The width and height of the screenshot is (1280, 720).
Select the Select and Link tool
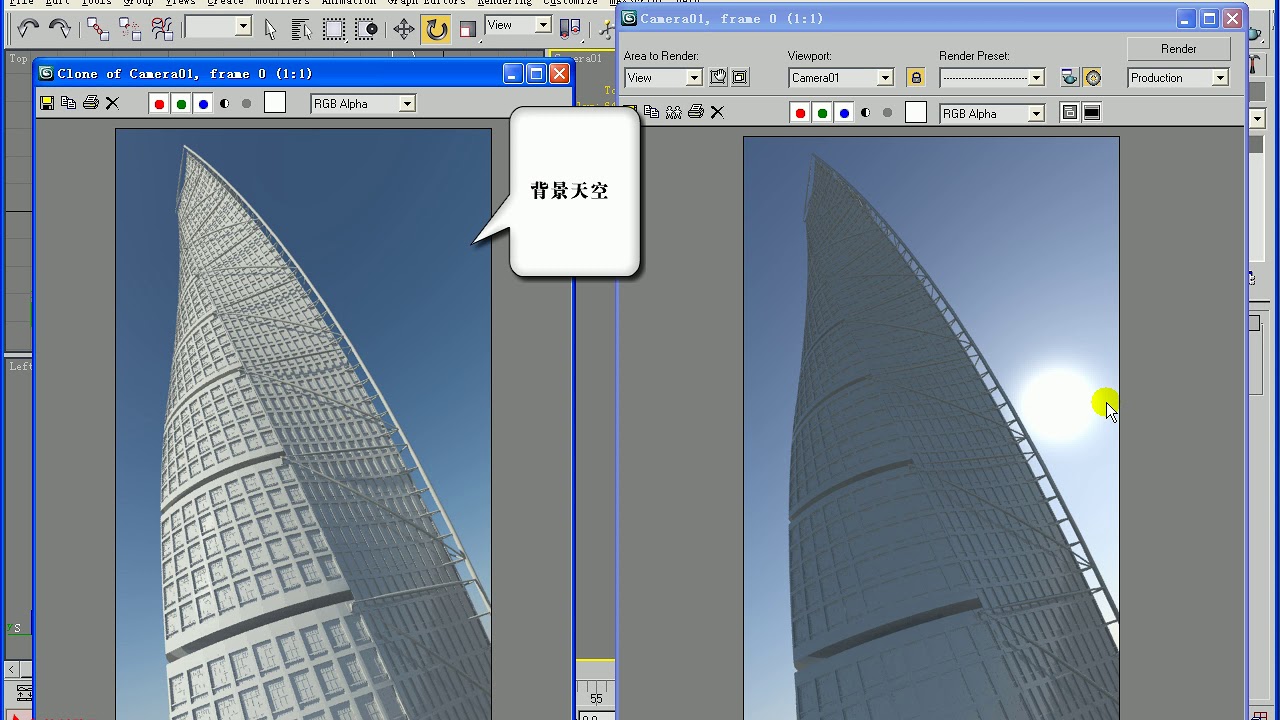tap(97, 29)
